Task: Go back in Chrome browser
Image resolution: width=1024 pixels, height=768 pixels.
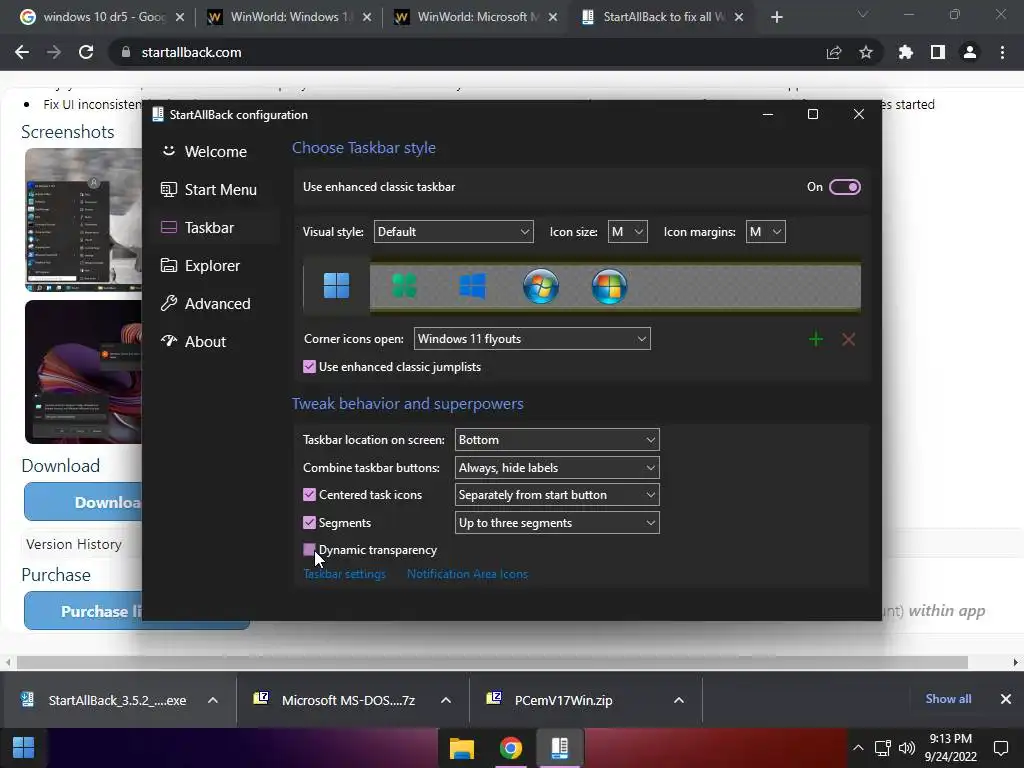Action: [22, 52]
